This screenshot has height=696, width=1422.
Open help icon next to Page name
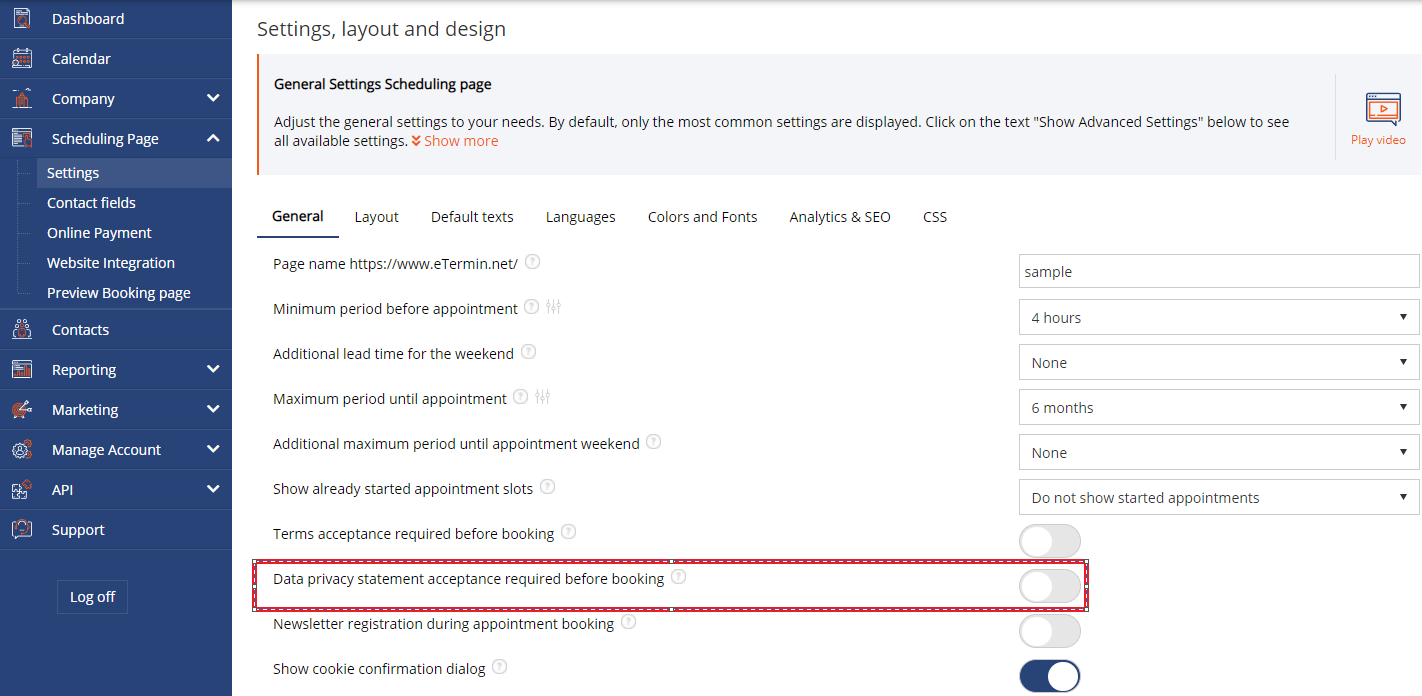(x=533, y=262)
